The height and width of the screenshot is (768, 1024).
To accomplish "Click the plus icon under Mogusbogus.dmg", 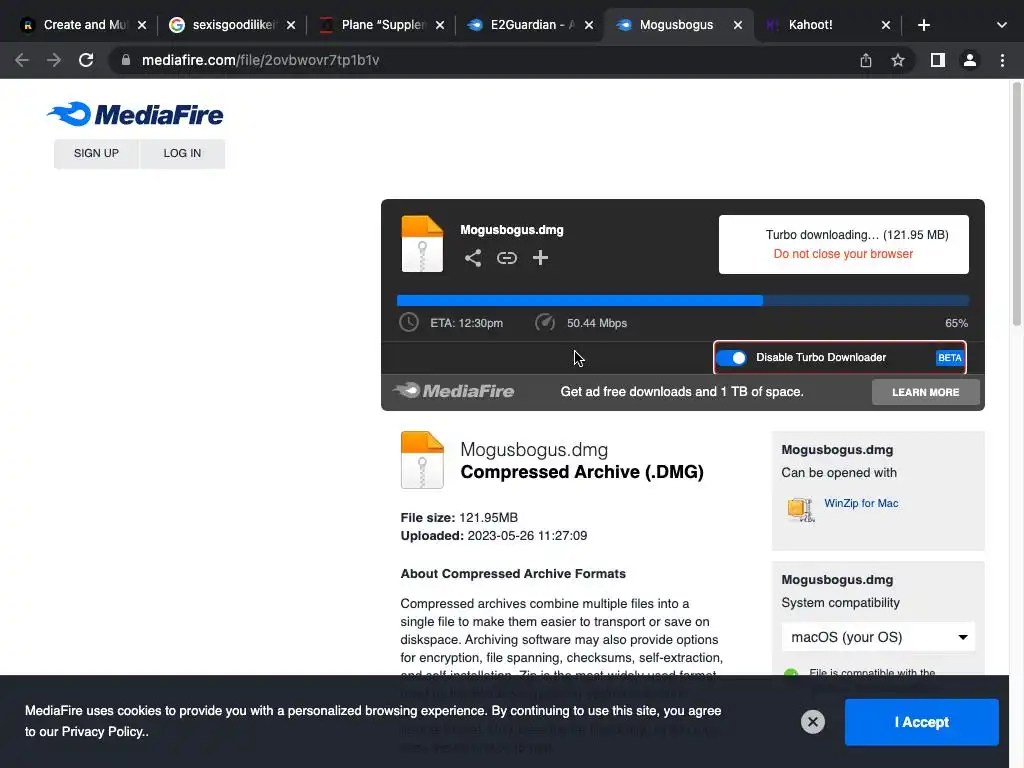I will coord(540,258).
